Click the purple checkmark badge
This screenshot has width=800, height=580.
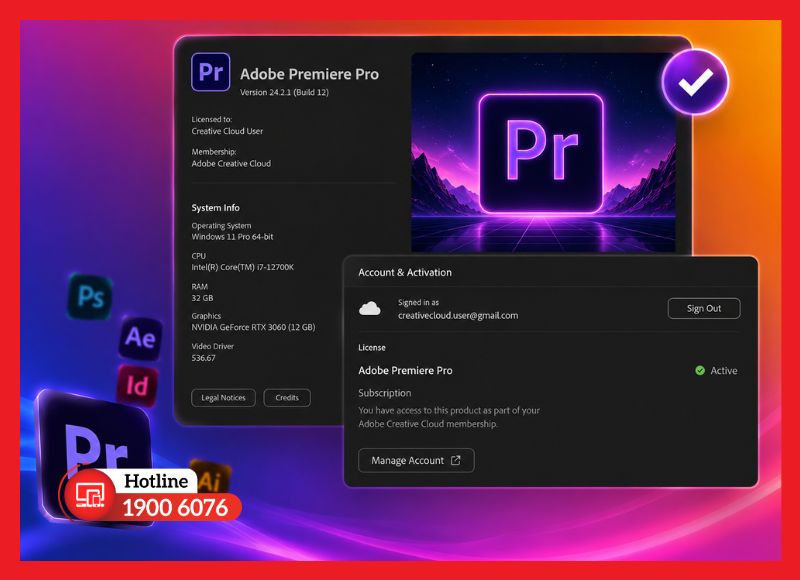point(695,82)
